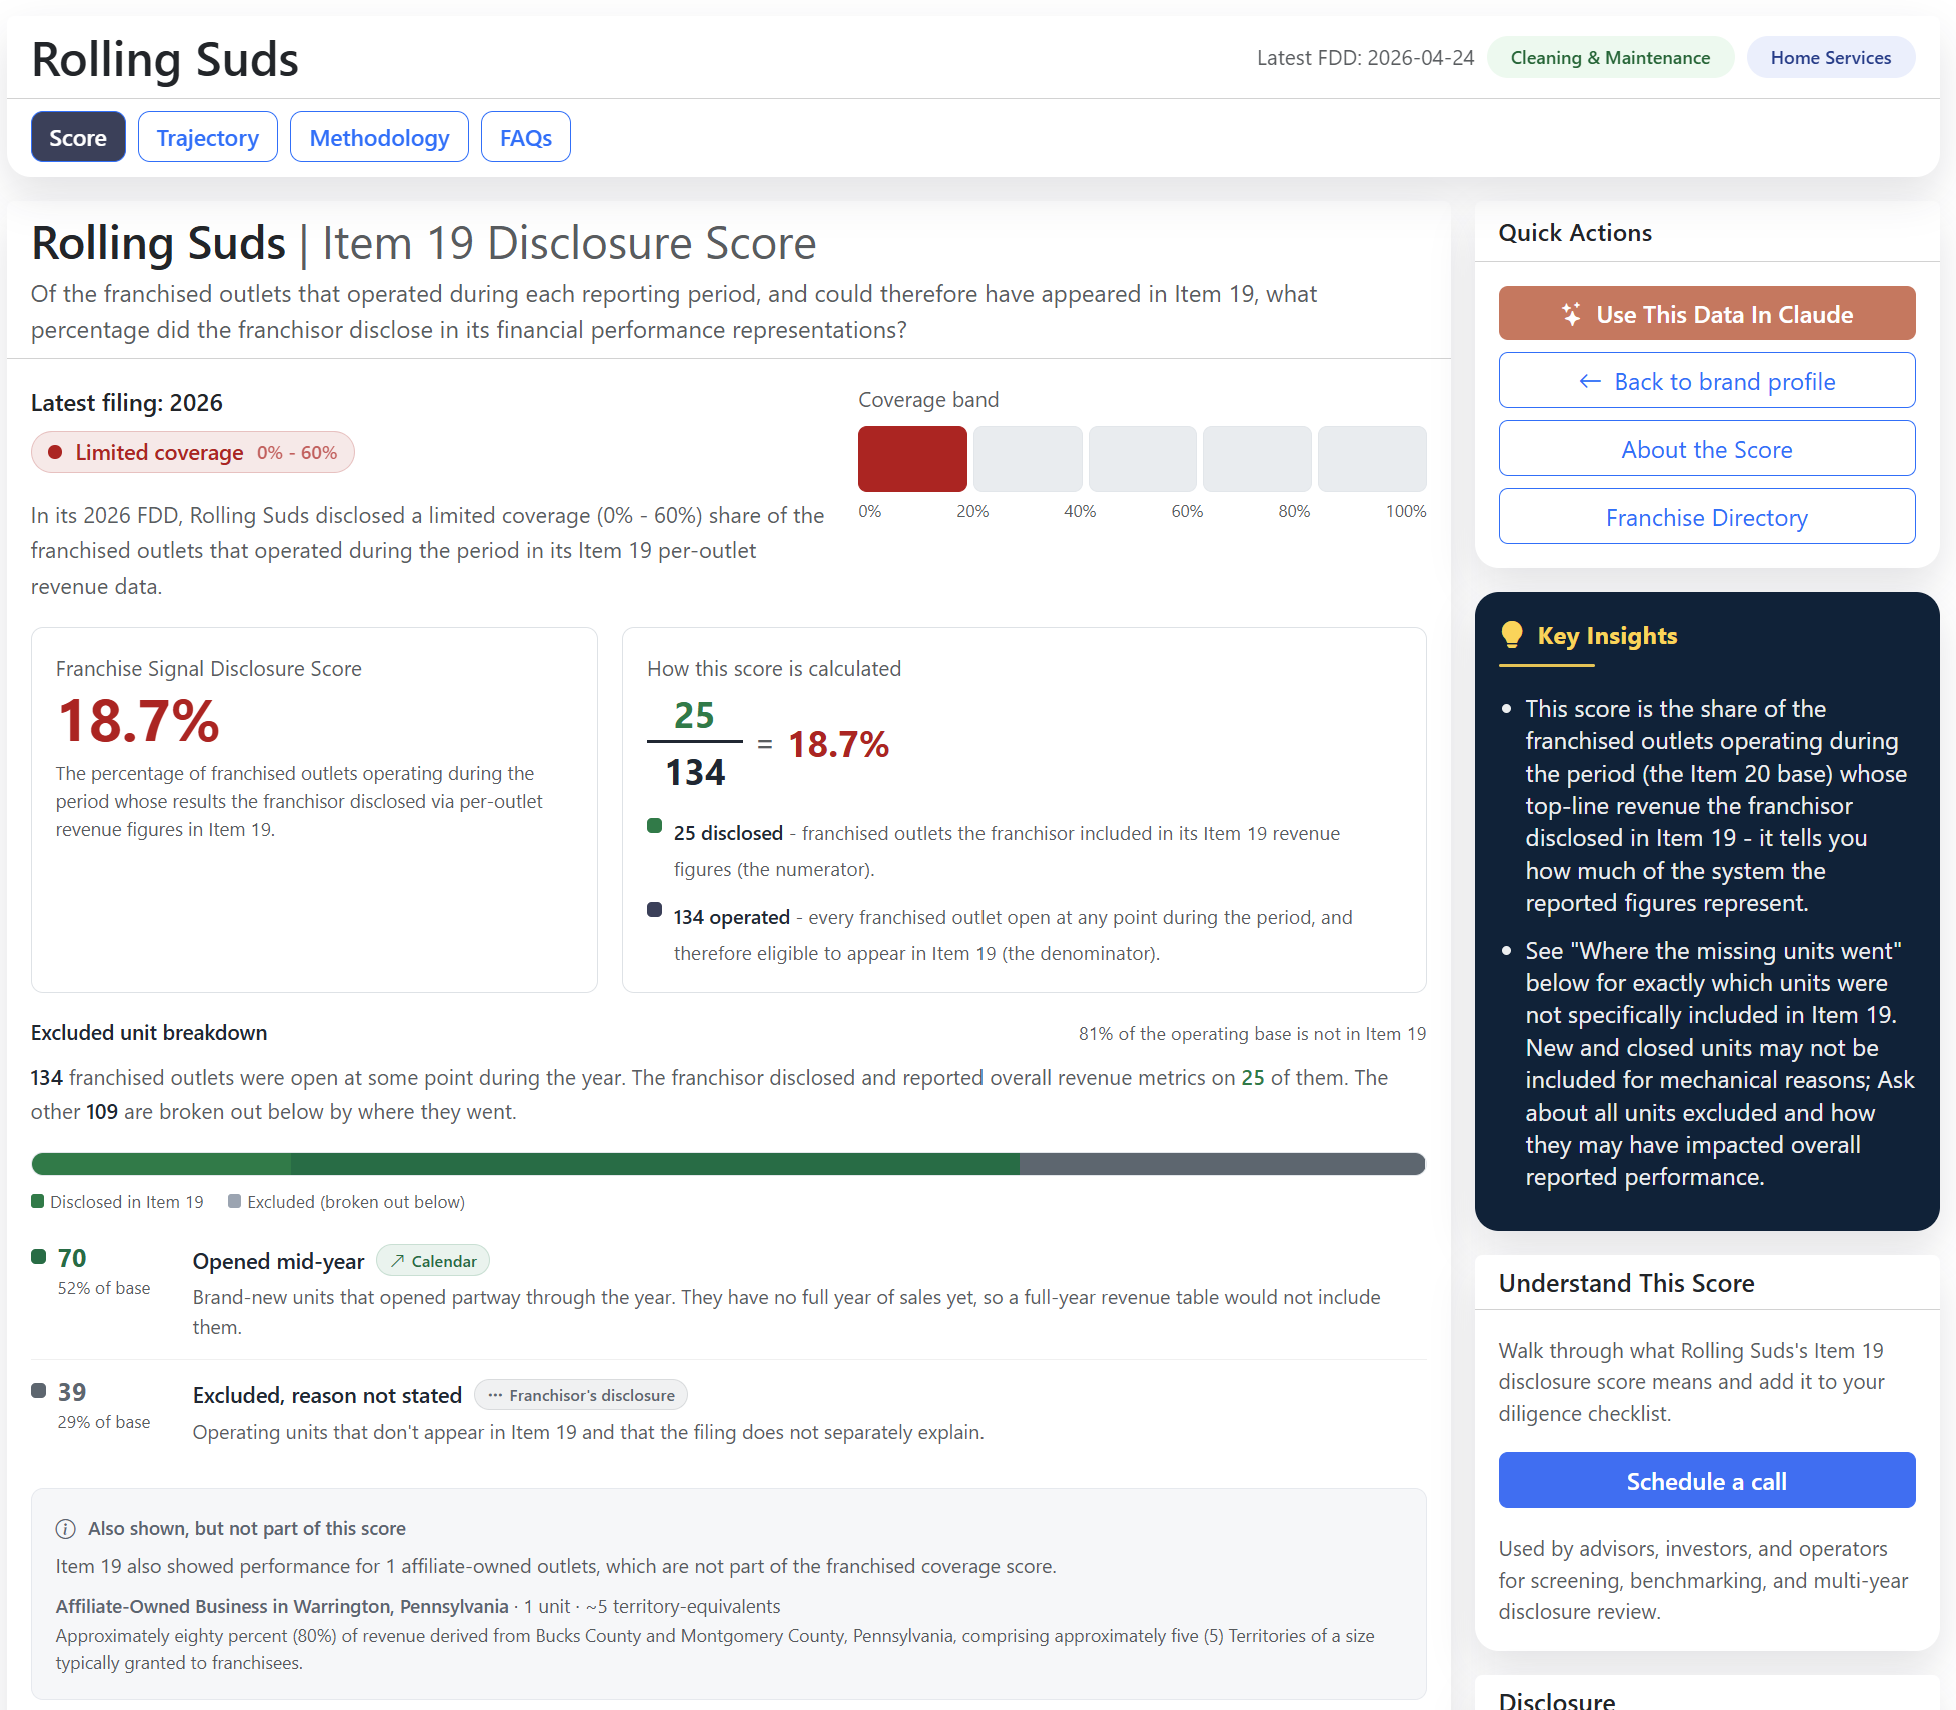This screenshot has width=1956, height=1710.
Task: Click the green marker beside 25 disclosed
Action: pyautogui.click(x=655, y=826)
